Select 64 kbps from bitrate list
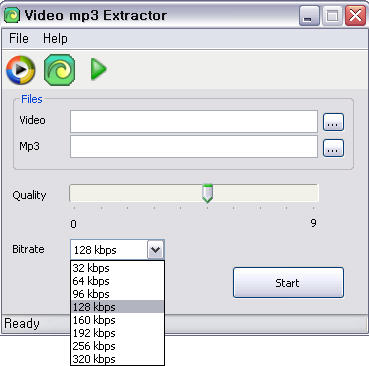Viewport: 369px width, 366px height. coord(117,281)
